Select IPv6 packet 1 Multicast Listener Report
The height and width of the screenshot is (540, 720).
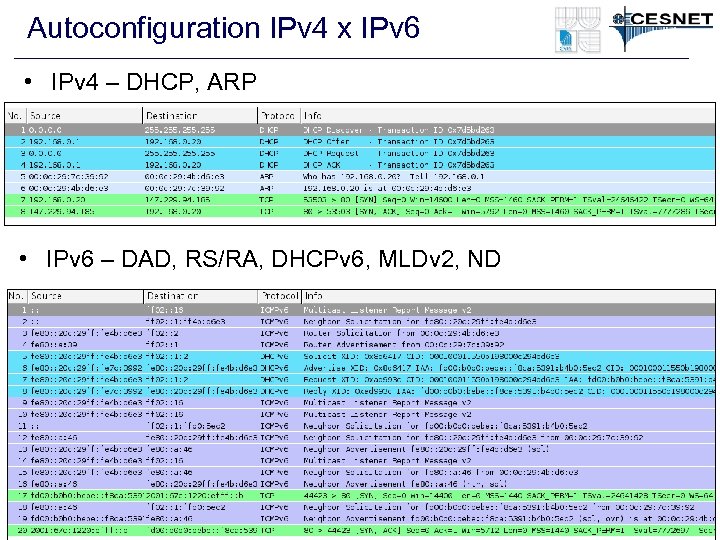tap(361, 310)
